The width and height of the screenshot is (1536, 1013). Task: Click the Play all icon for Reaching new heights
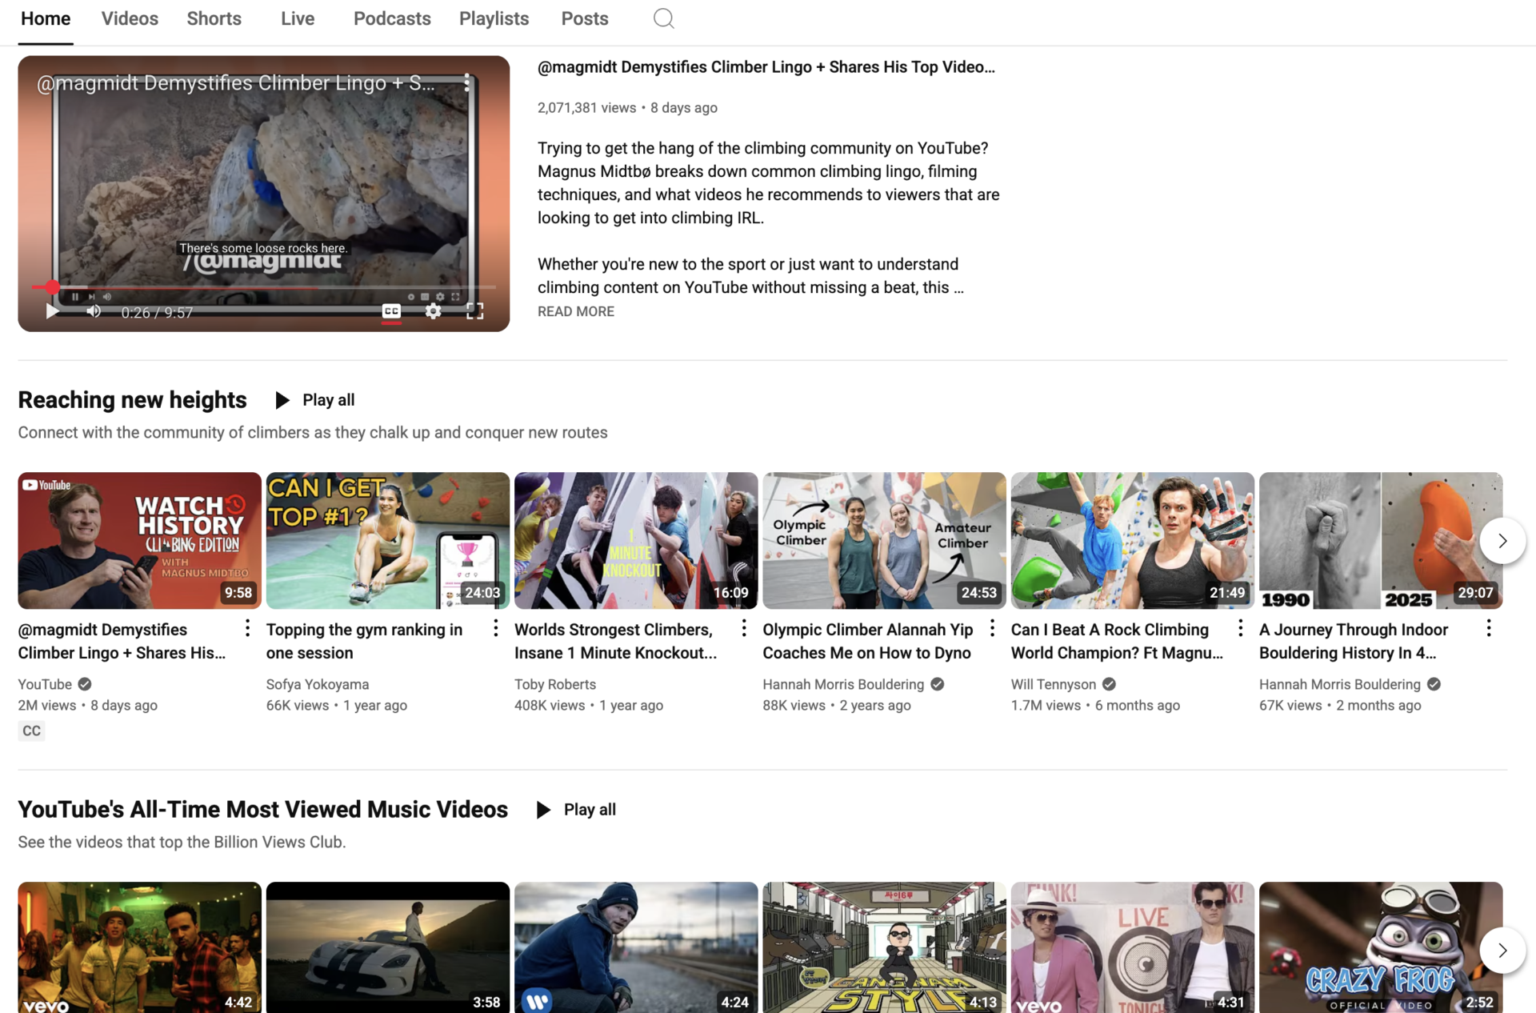(x=282, y=399)
